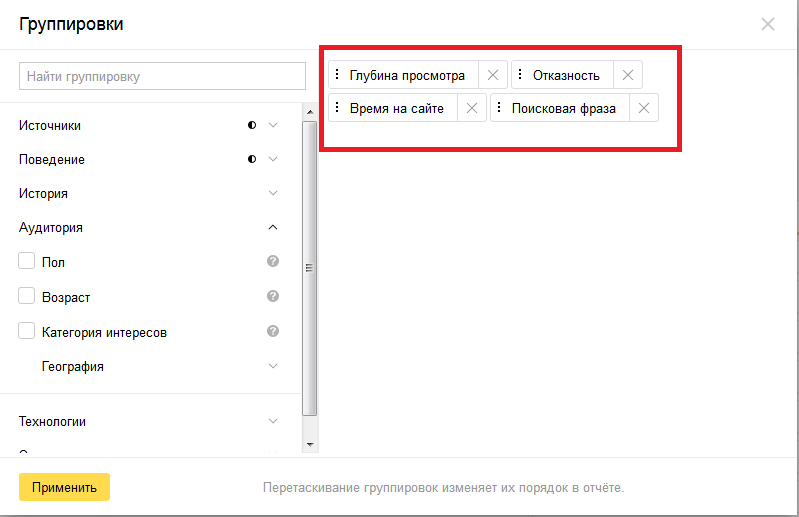Expand the Источники section chevron
Viewport: 799px width, 517px height.
273,125
